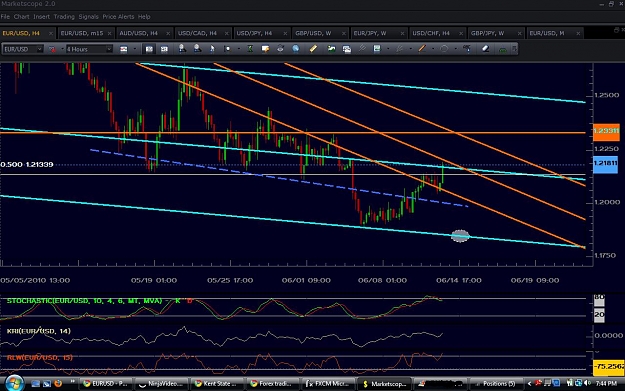
Task: Select the dashed ellipse marker on the chart
Action: pos(460,236)
